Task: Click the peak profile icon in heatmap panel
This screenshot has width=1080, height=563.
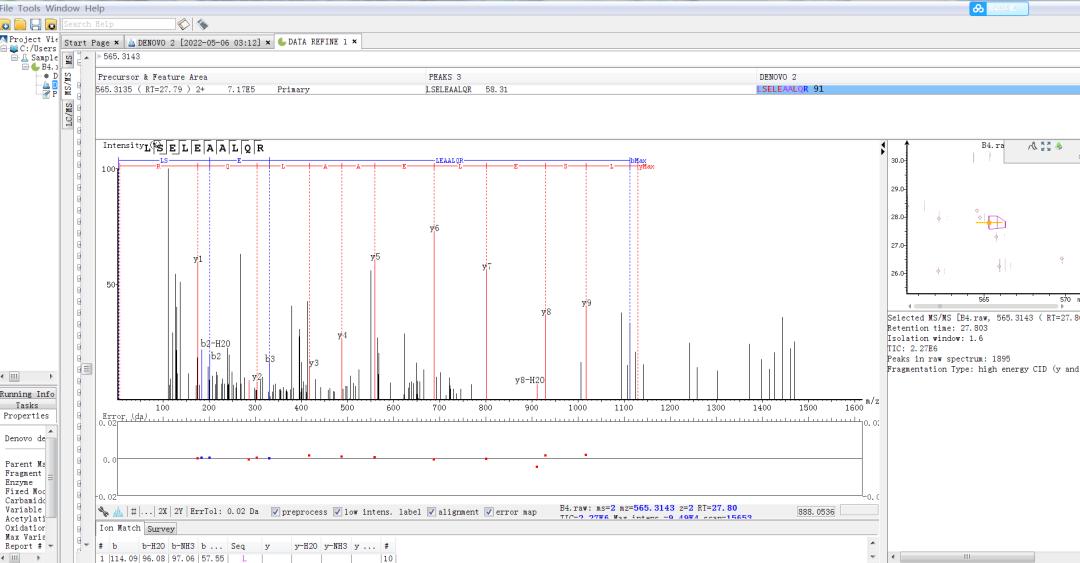Action: click(x=1034, y=146)
